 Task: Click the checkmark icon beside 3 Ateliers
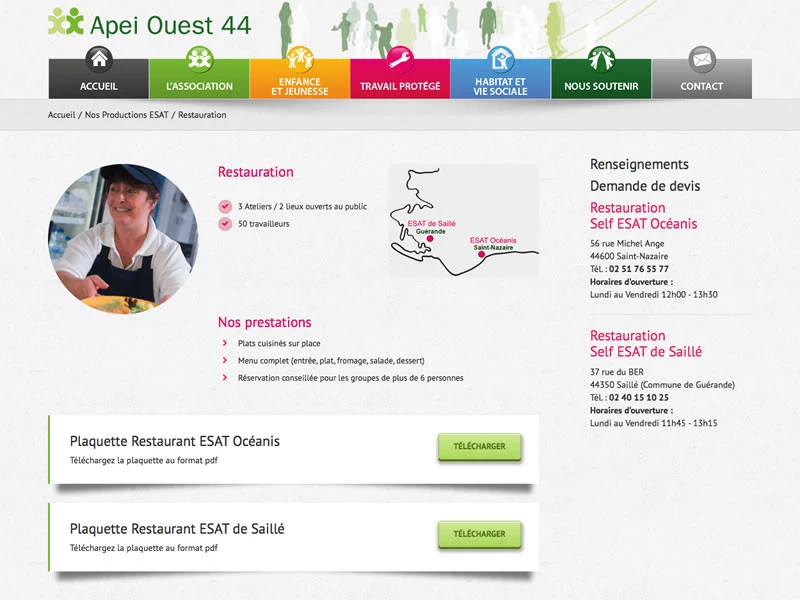(225, 207)
